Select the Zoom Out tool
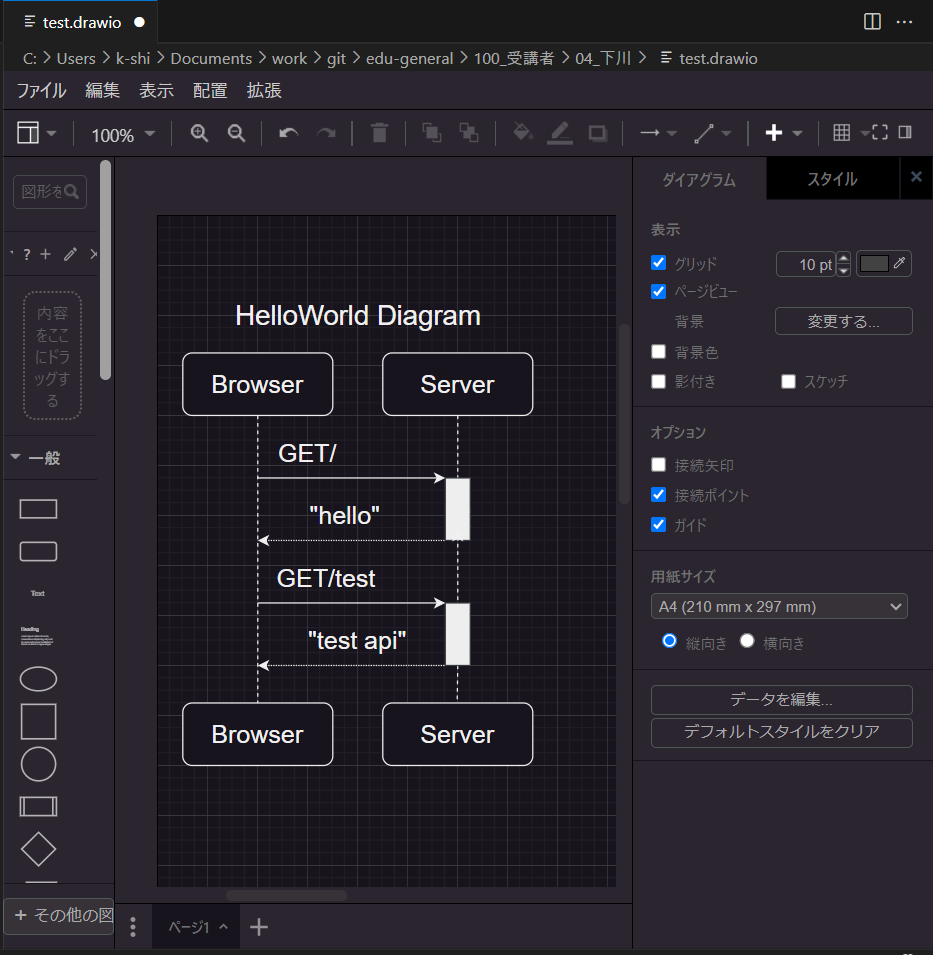The height and width of the screenshot is (955, 933). (x=236, y=132)
